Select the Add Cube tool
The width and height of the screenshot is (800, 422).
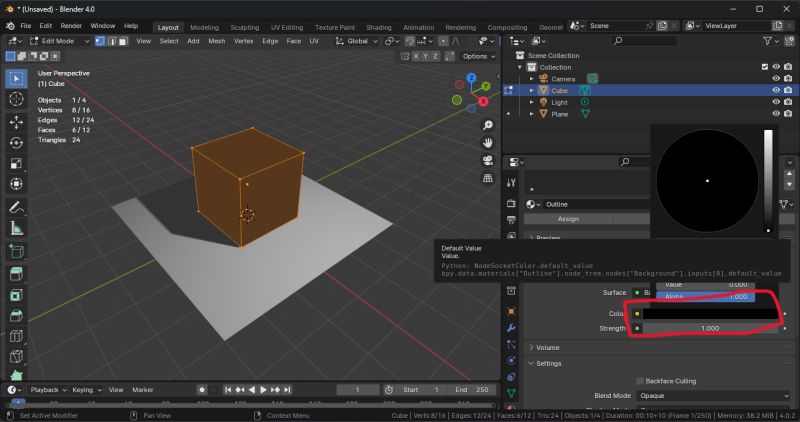(x=16, y=251)
